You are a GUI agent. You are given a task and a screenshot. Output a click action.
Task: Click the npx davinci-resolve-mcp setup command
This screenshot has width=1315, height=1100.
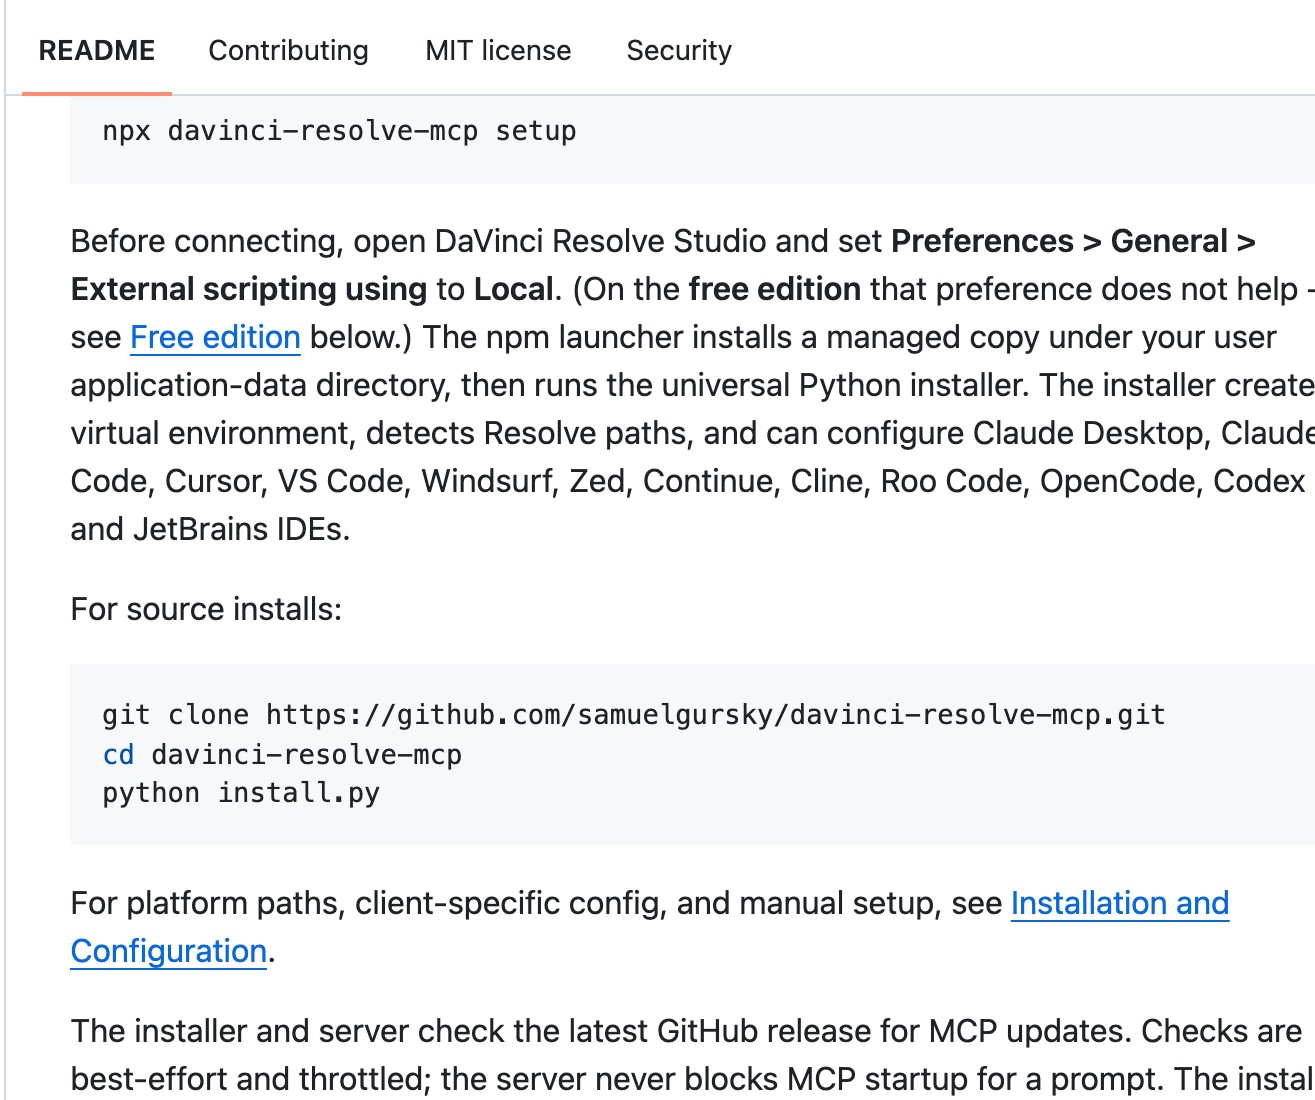[339, 131]
